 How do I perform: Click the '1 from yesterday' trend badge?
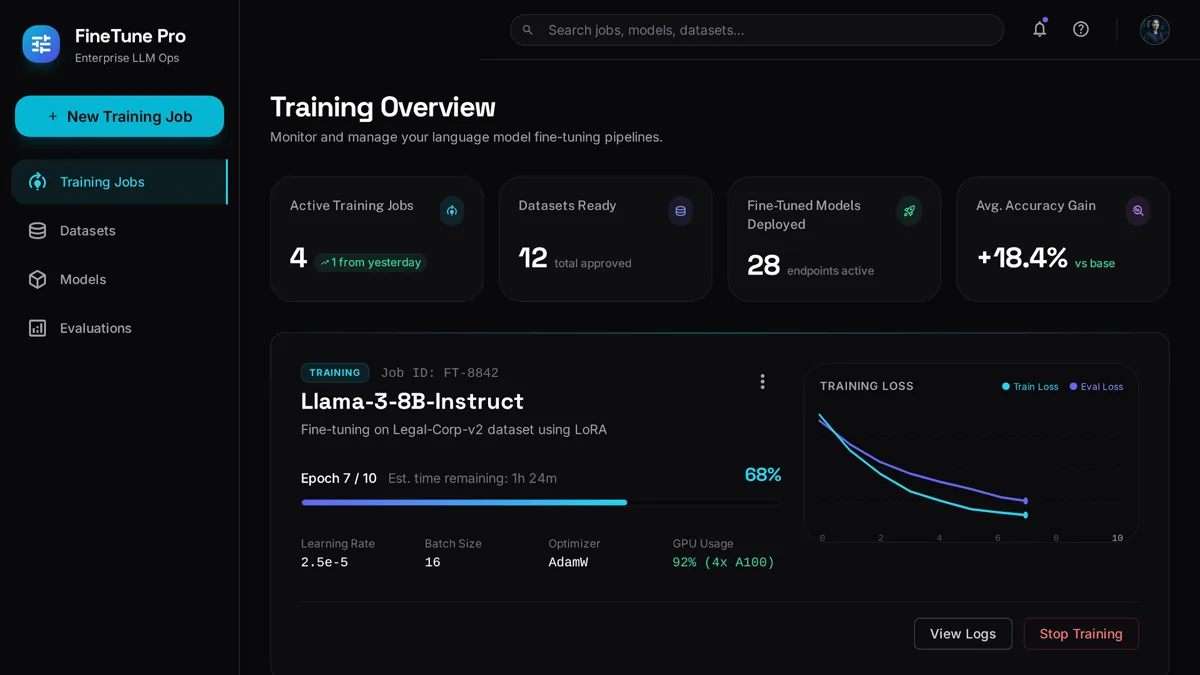coord(370,262)
